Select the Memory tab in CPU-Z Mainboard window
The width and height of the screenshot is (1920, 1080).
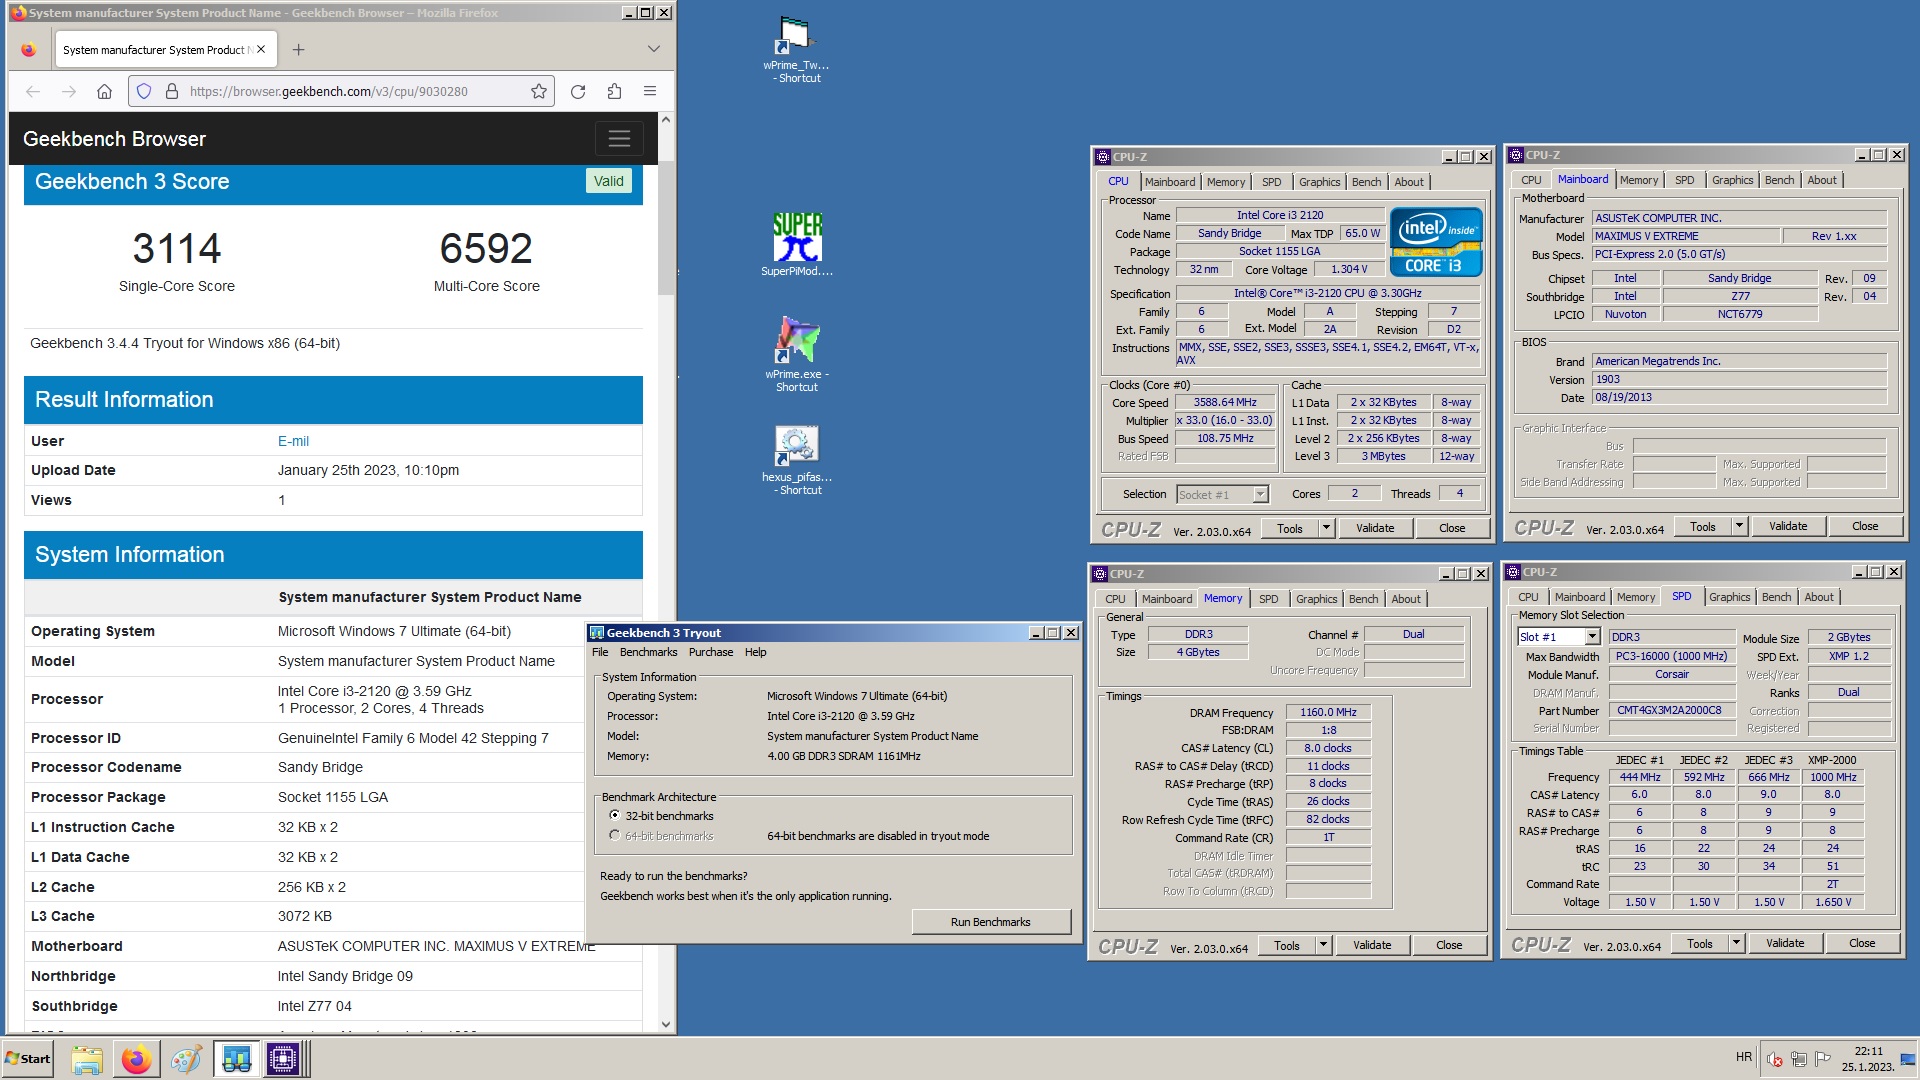pos(1638,180)
